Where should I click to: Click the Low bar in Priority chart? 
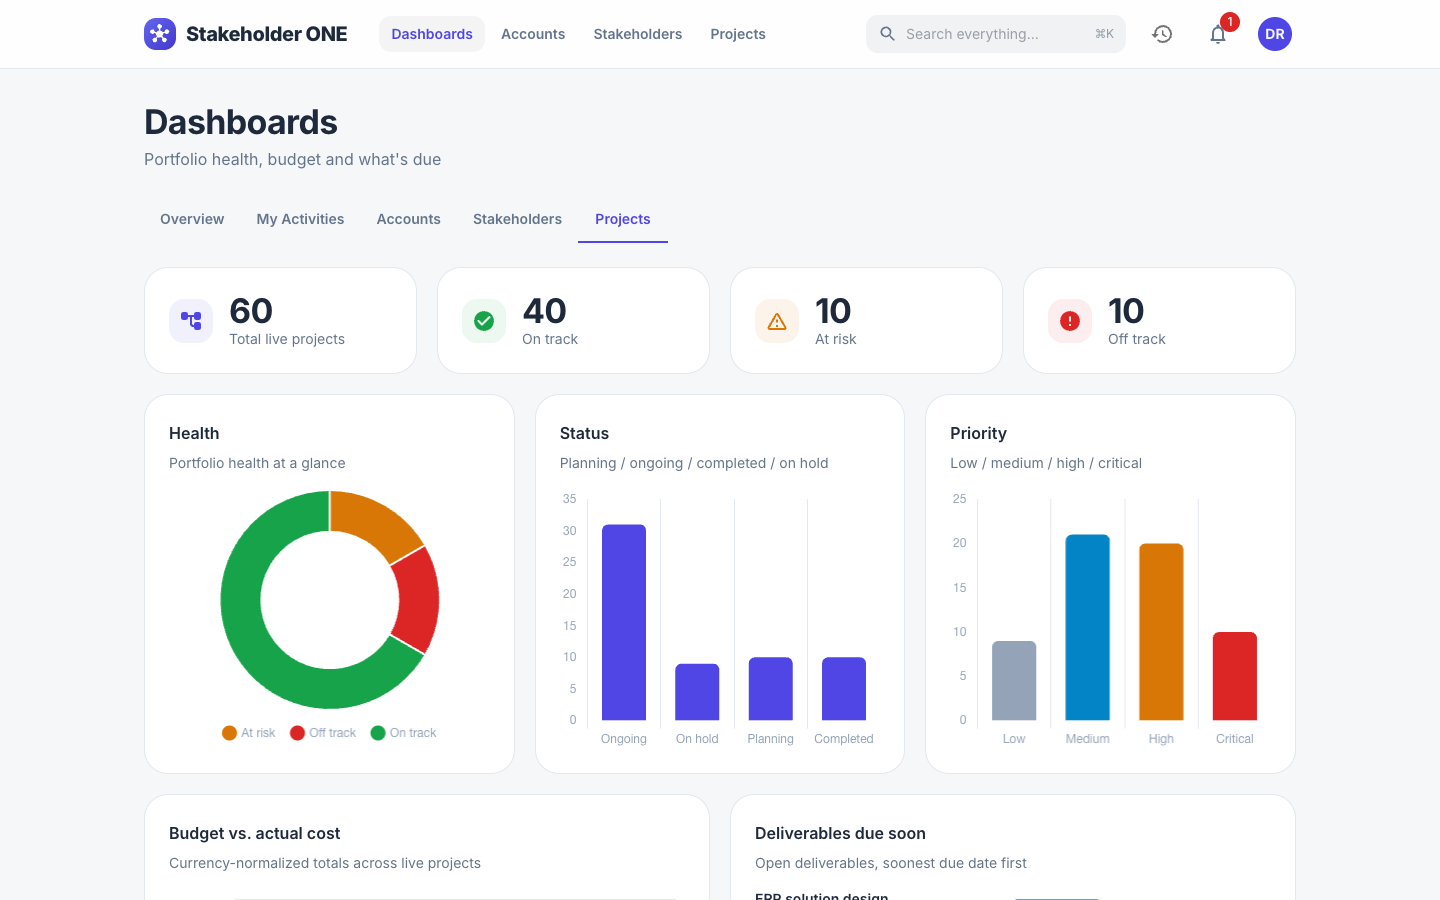pos(1014,680)
